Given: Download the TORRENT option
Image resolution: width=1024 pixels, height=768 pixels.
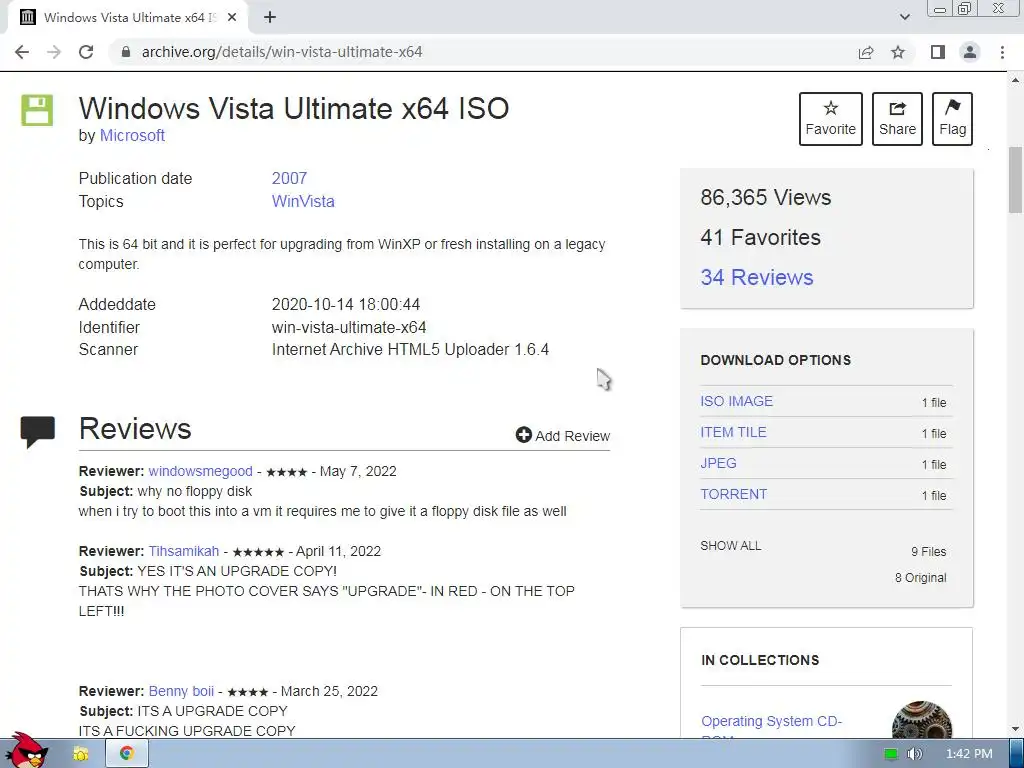Looking at the screenshot, I should tap(733, 494).
